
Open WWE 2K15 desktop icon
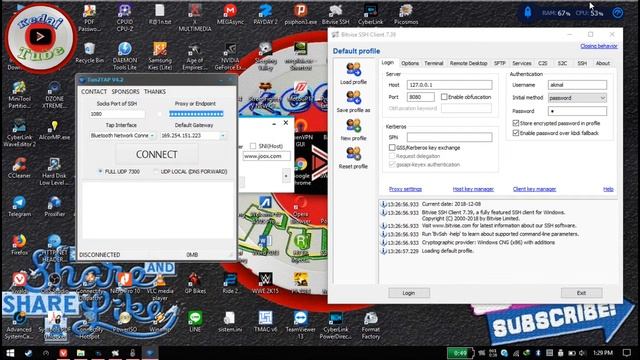(x=265, y=283)
